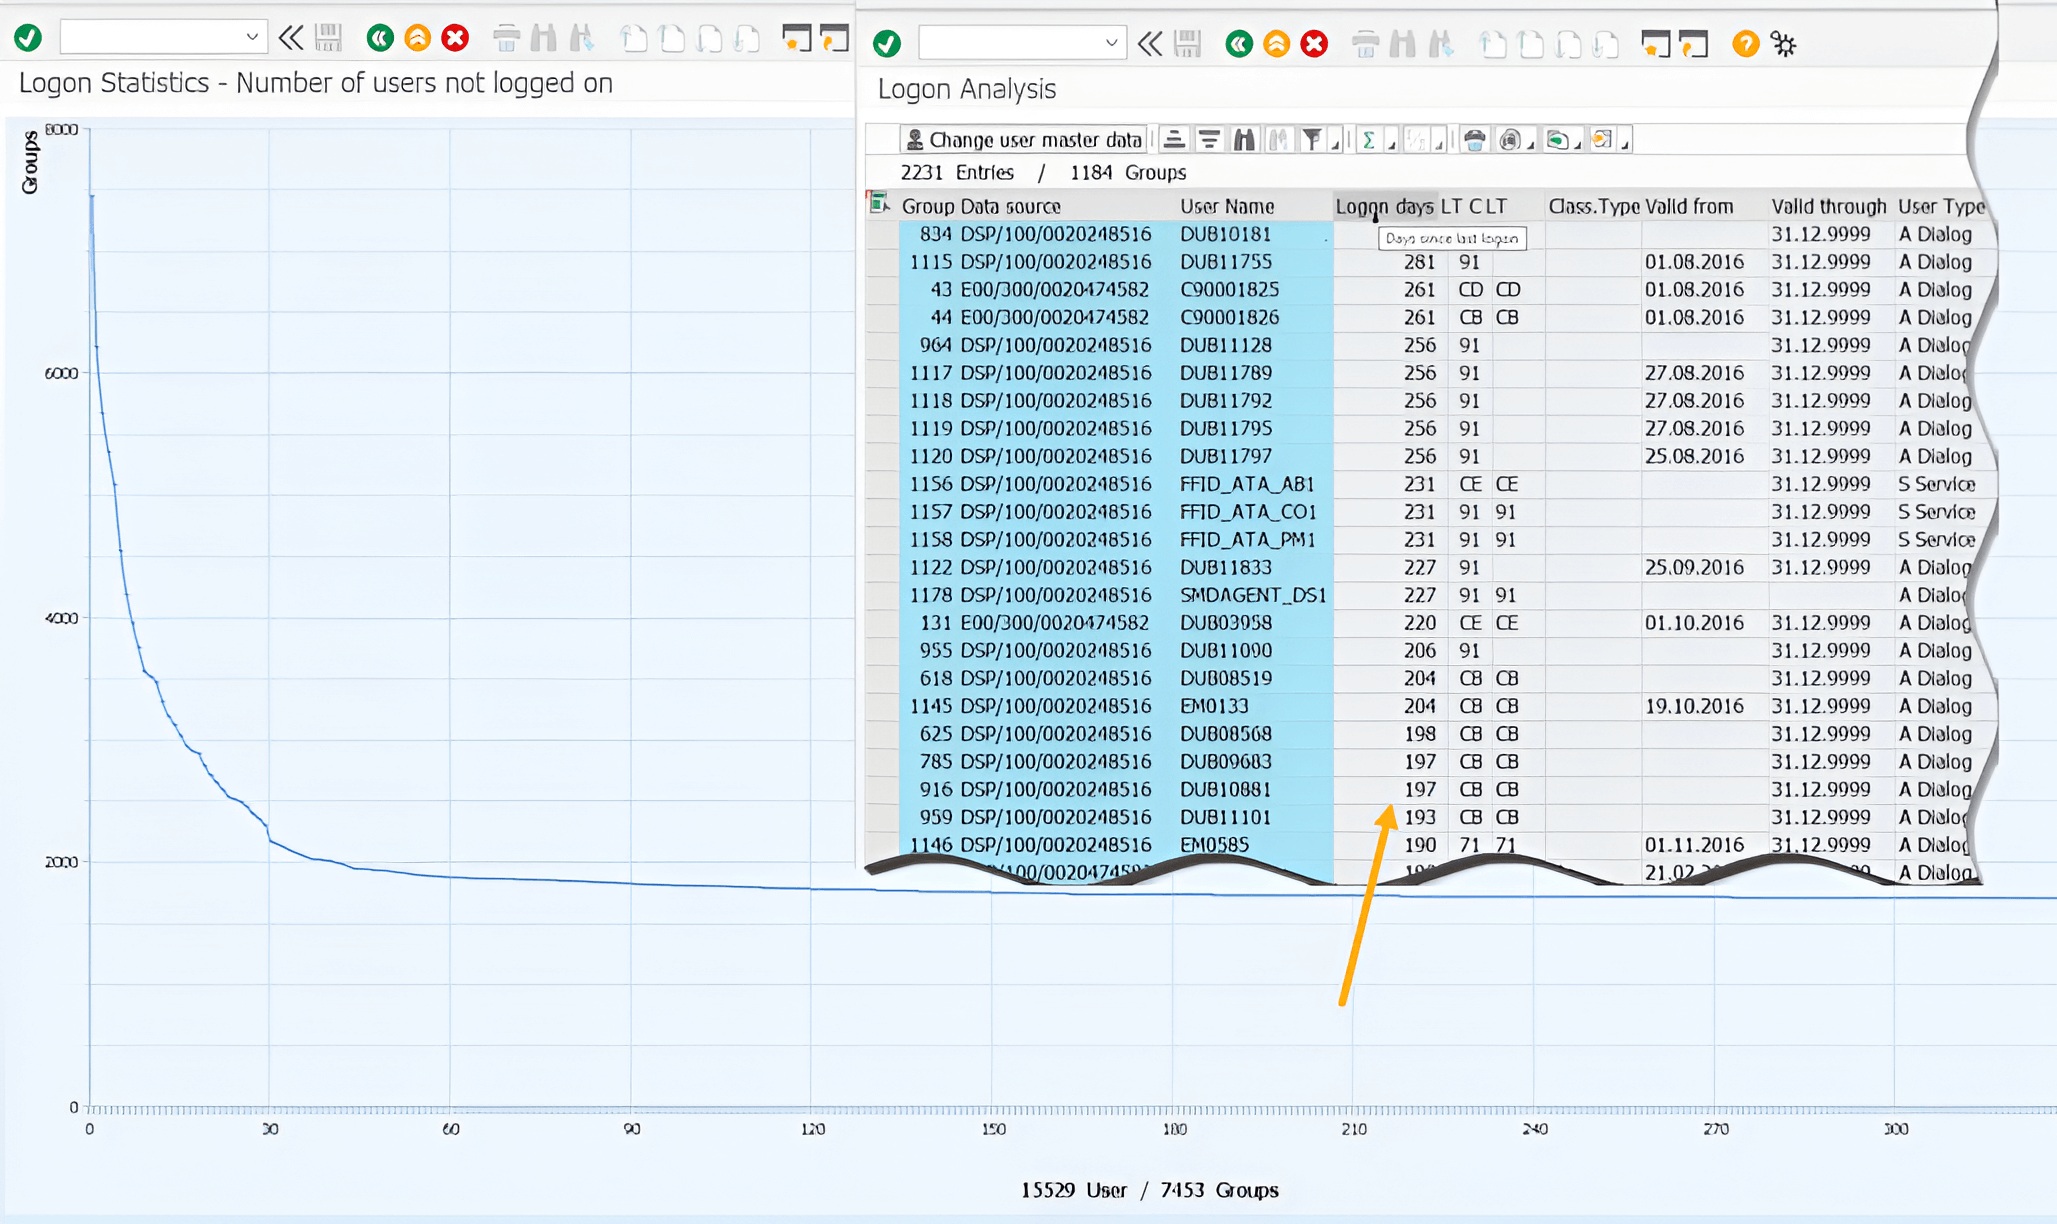The height and width of the screenshot is (1224, 2057).
Task: Click the ALV Find binoculars icon
Action: tap(1243, 140)
